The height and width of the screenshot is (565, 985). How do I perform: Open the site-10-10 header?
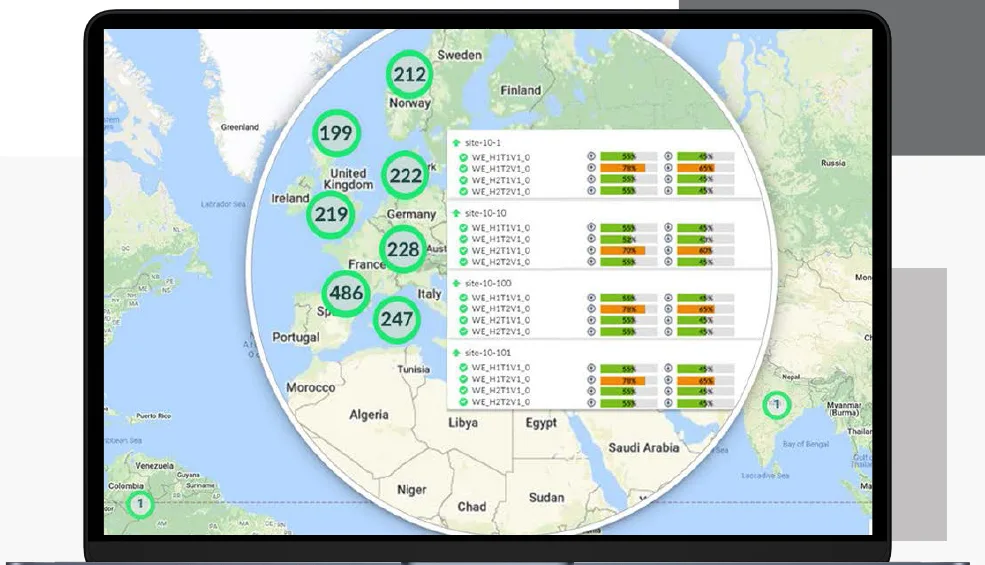tap(486, 214)
